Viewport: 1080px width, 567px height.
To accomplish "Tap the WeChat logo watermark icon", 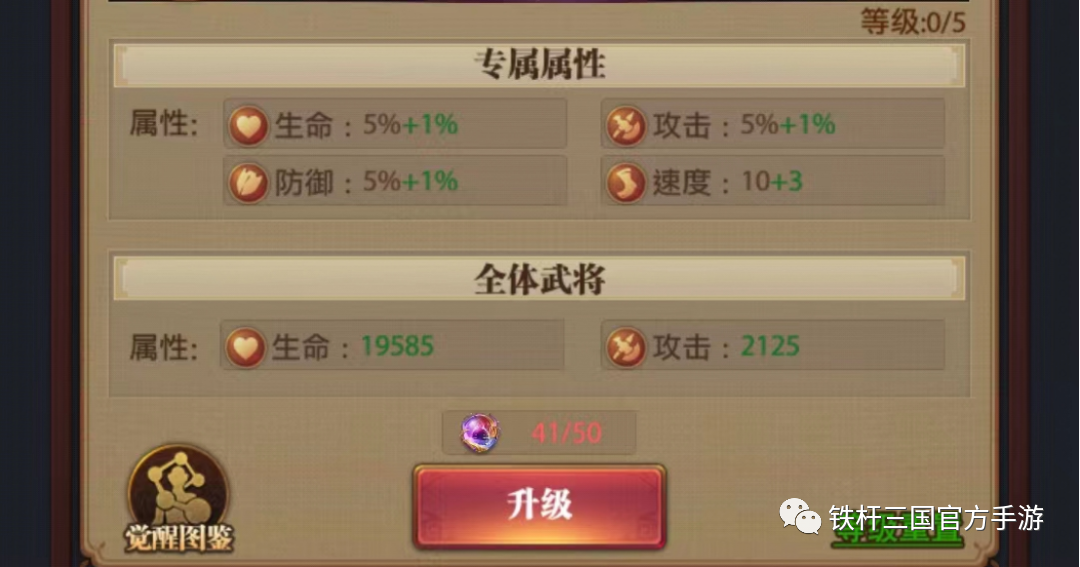I will (x=800, y=516).
